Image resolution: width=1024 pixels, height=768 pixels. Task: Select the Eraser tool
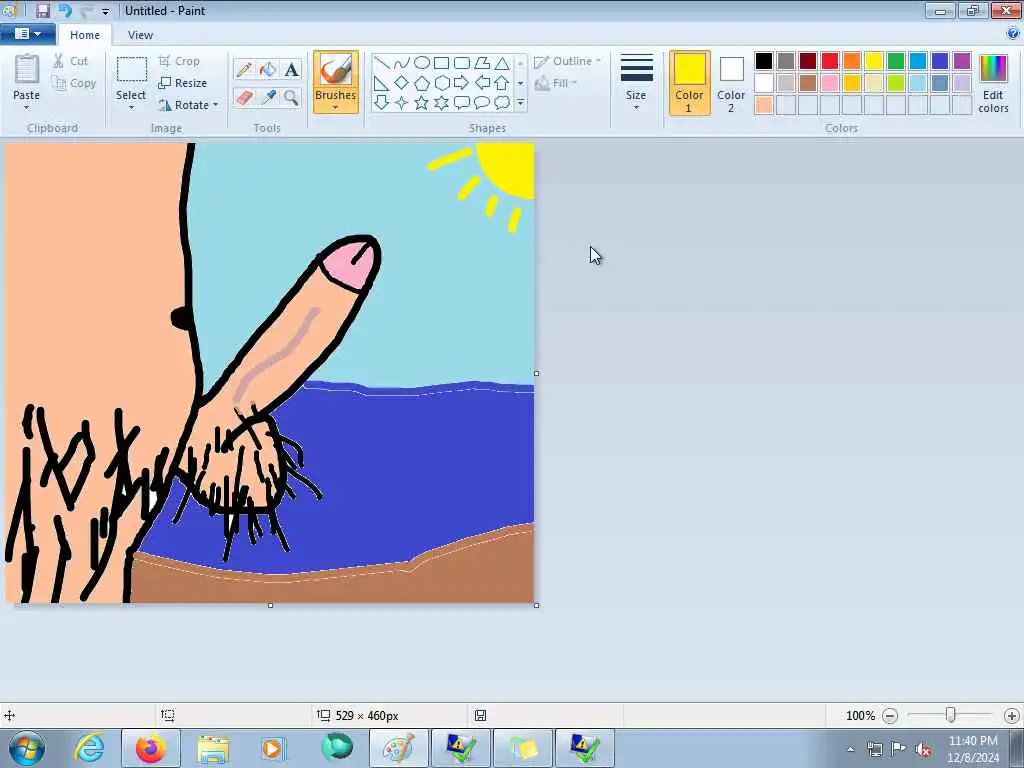coord(244,98)
